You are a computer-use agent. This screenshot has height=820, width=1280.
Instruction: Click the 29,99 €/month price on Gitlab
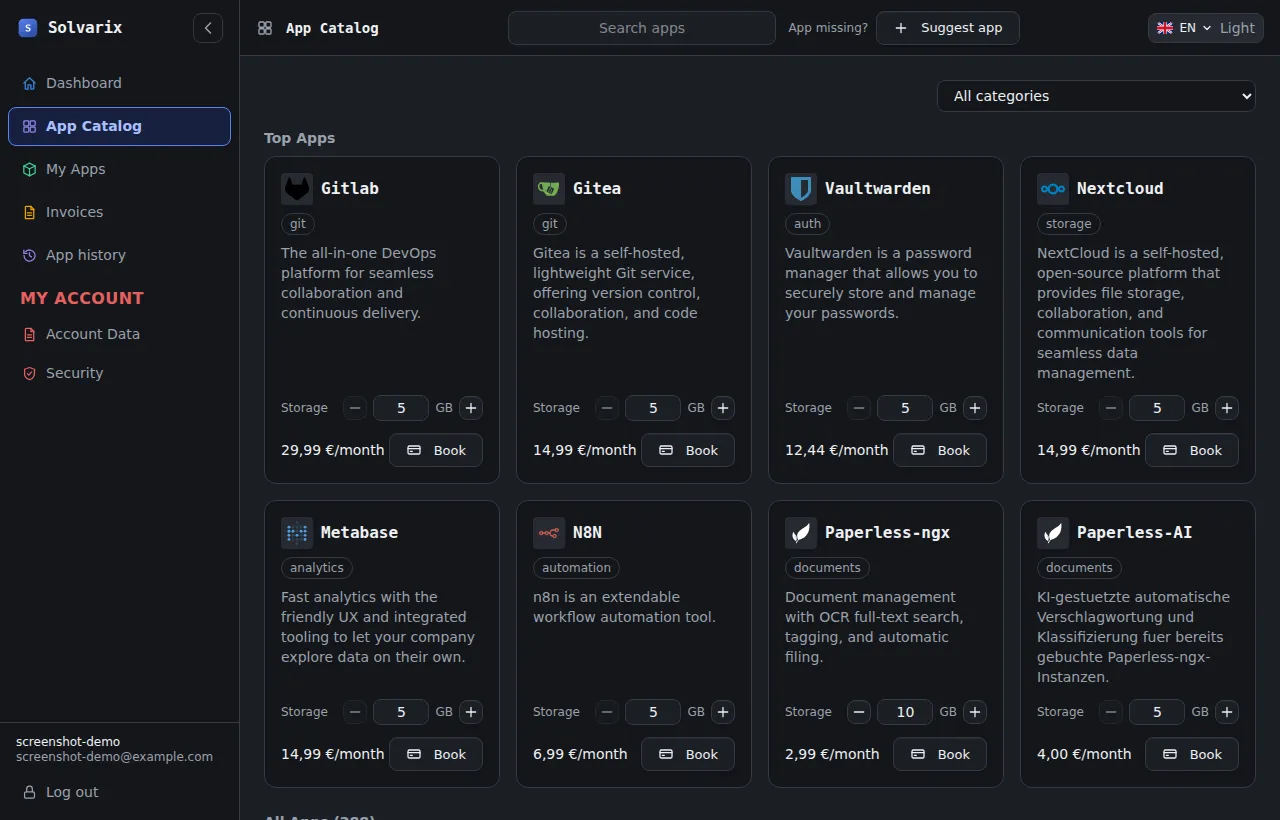[332, 450]
